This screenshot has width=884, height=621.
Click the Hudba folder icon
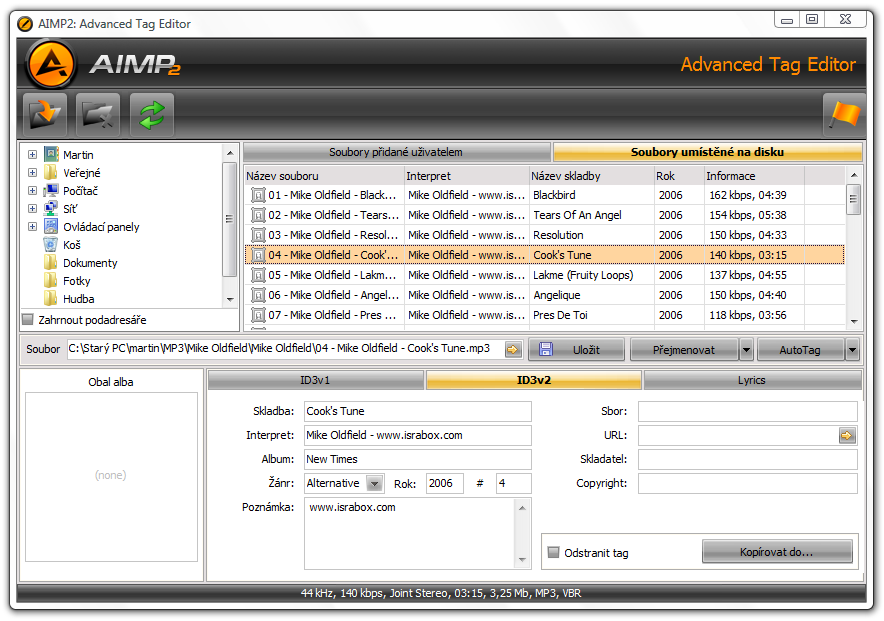(51, 299)
